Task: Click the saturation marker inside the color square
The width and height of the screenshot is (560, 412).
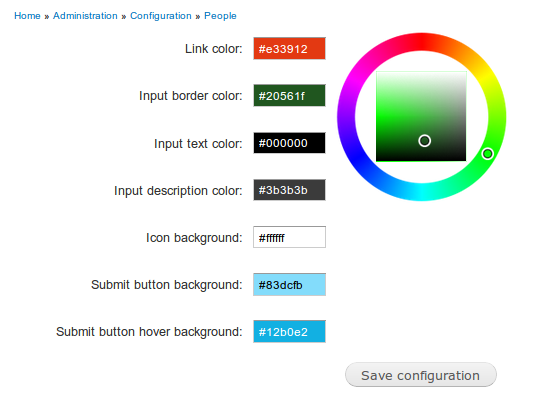Action: [424, 141]
